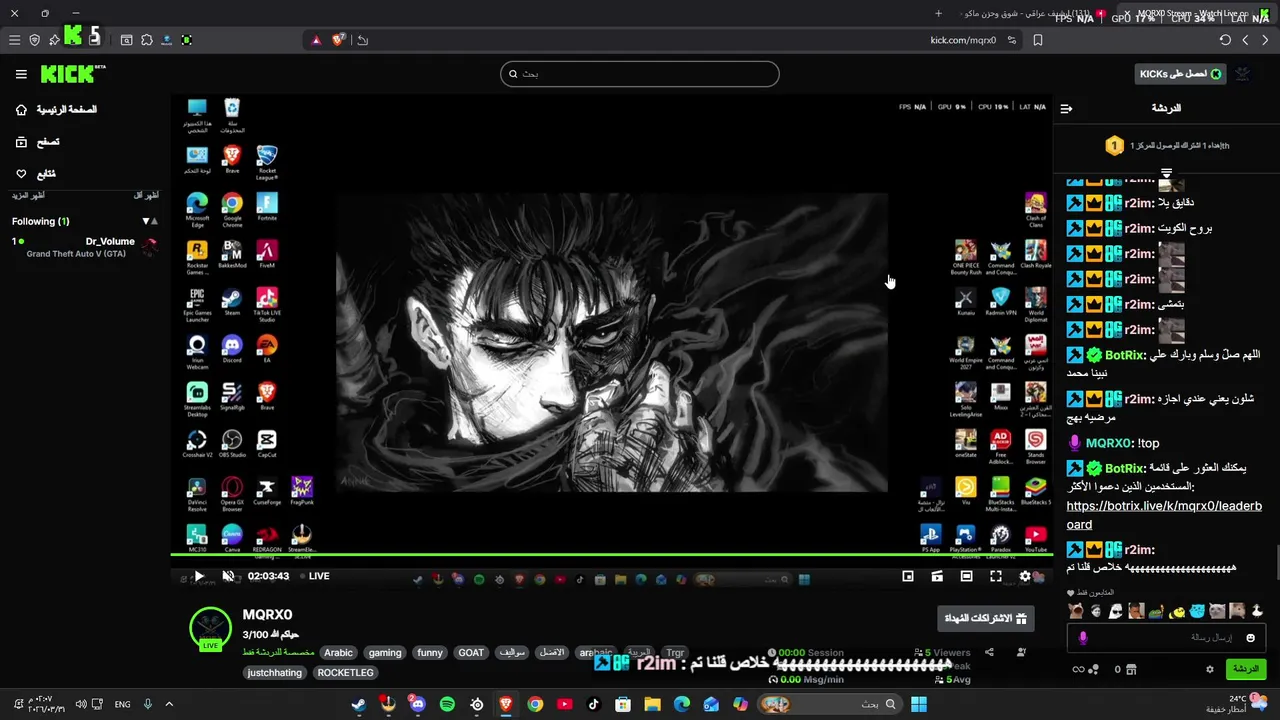Open the Windows Start menu
The height and width of the screenshot is (720, 1280).
tap(919, 704)
